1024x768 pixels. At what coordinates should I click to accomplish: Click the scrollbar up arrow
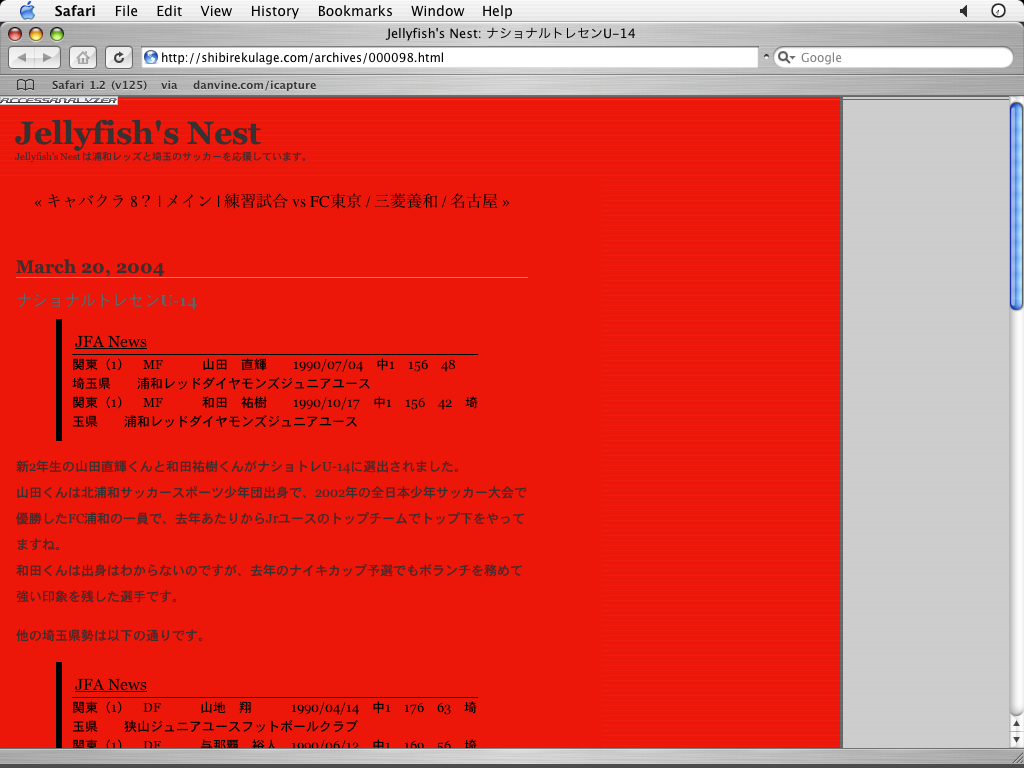pos(1016,723)
